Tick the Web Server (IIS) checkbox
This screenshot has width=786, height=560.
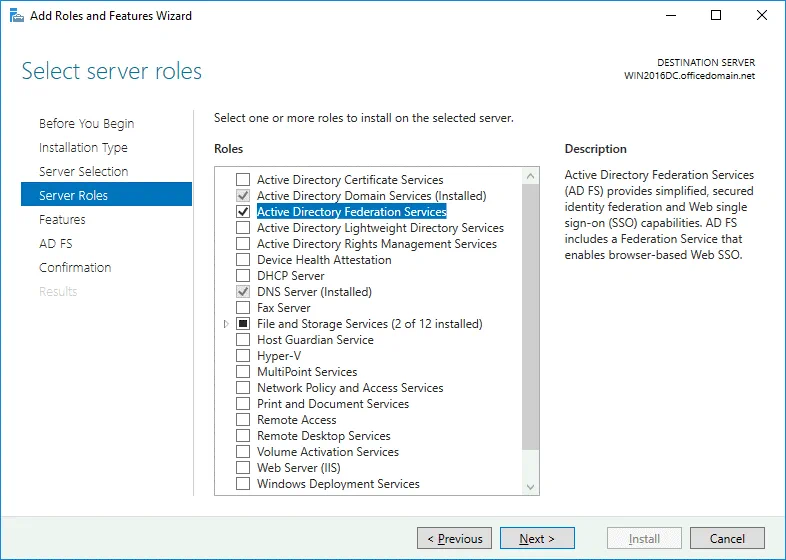[243, 468]
